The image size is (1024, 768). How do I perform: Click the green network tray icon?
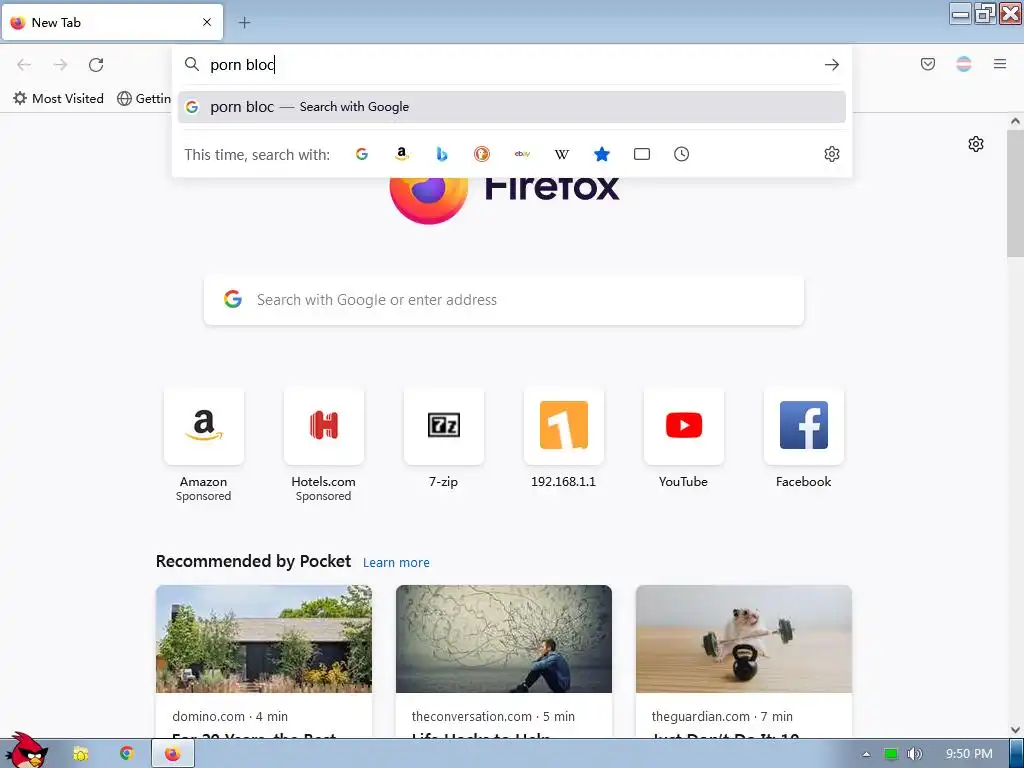point(891,754)
